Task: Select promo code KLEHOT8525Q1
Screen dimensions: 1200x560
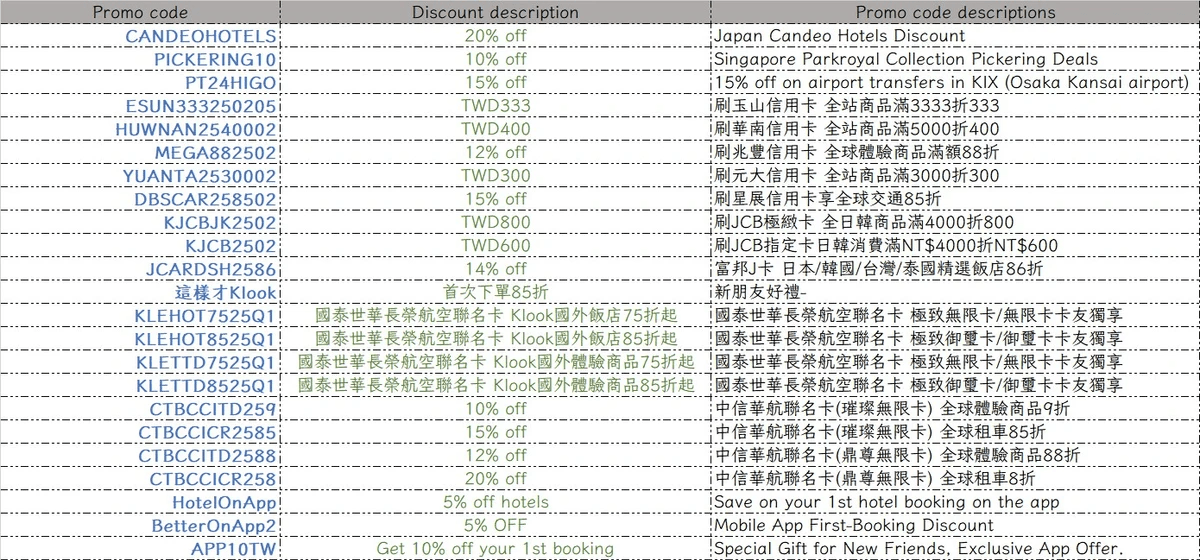Action: coord(205,339)
